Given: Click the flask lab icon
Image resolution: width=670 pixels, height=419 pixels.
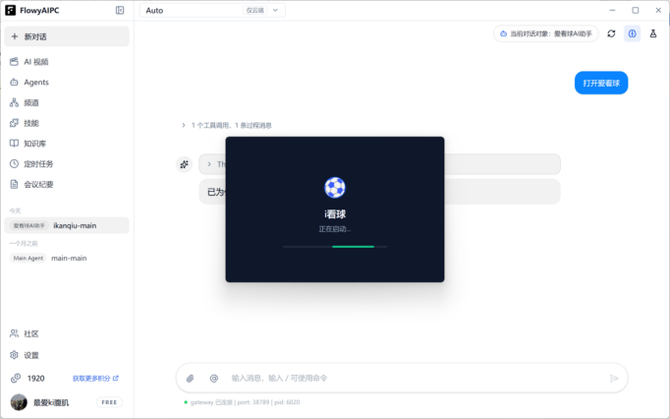Looking at the screenshot, I should 653,33.
